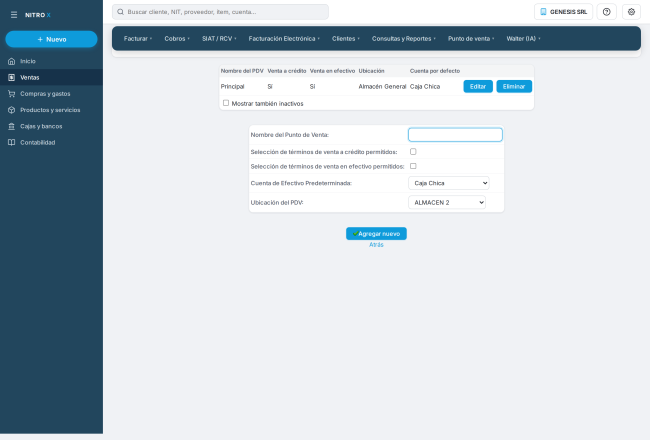Click the Nuevo button

click(x=51, y=39)
